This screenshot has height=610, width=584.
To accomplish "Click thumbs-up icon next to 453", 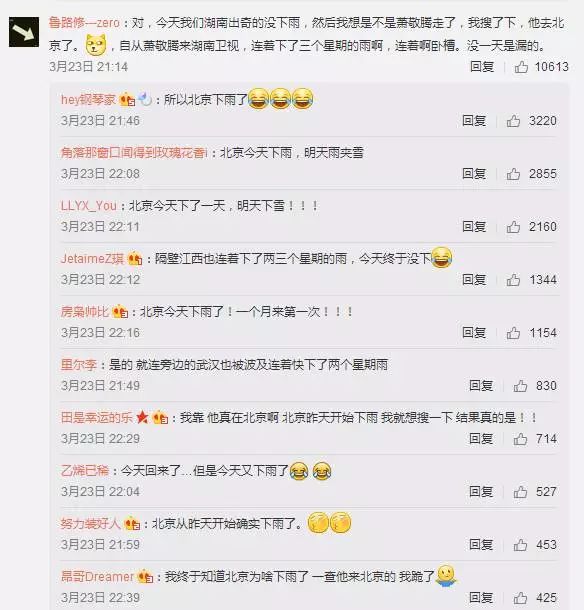I will (520, 545).
